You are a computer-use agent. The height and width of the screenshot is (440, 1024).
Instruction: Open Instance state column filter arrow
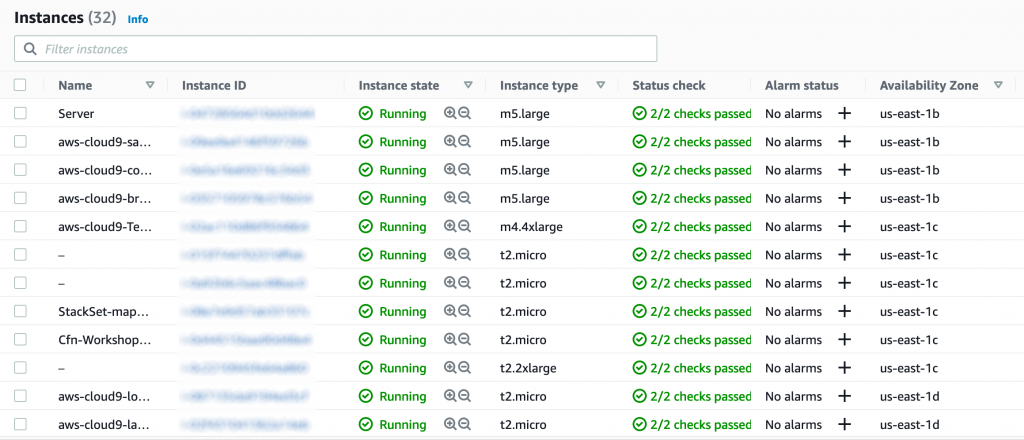click(468, 85)
